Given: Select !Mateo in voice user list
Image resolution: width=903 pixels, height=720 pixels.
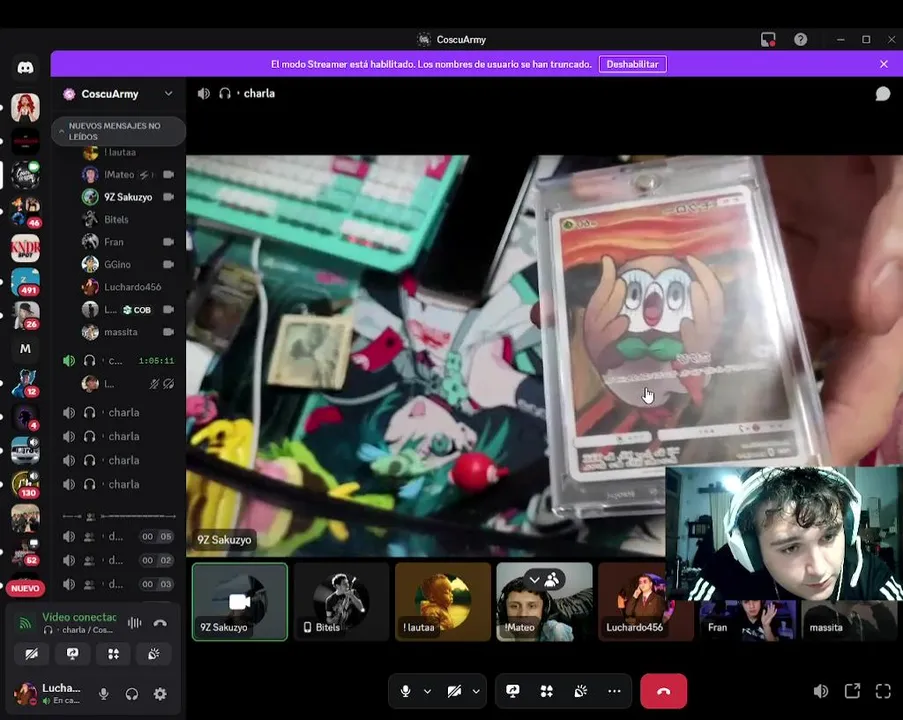Looking at the screenshot, I should 128,175.
